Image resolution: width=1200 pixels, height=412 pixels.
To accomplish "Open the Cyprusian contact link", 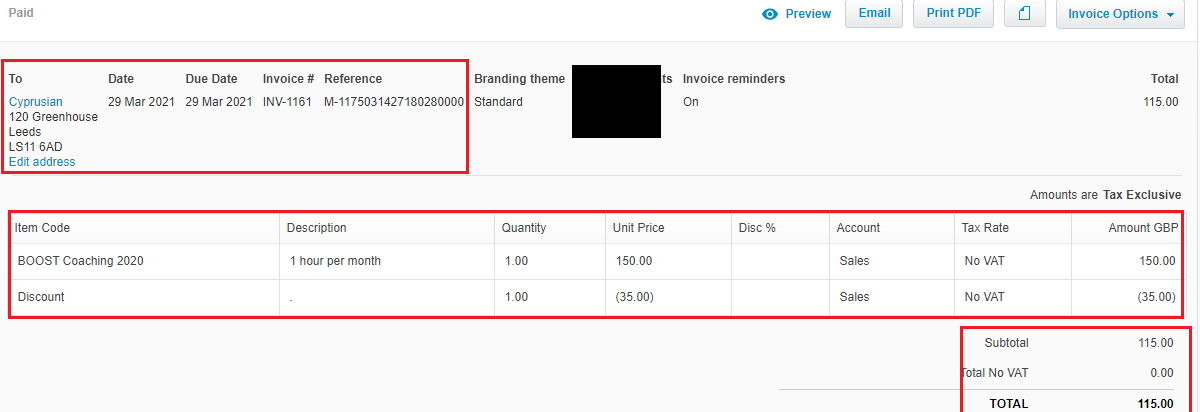I will [x=36, y=102].
